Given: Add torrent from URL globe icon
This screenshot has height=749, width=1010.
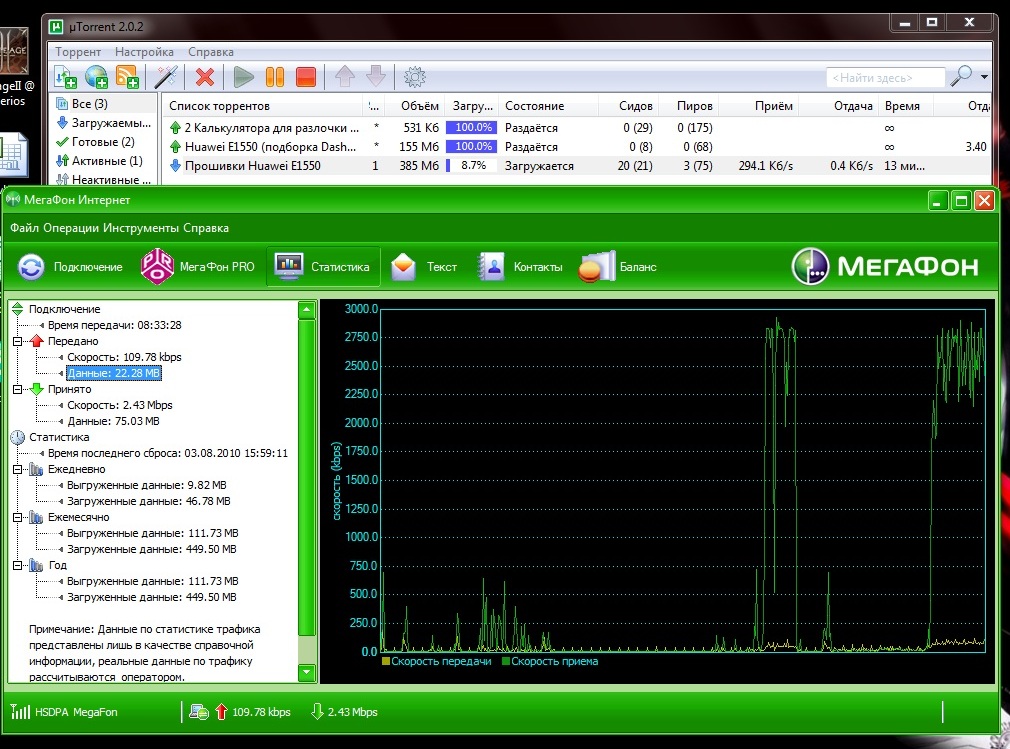Looking at the screenshot, I should point(97,77).
